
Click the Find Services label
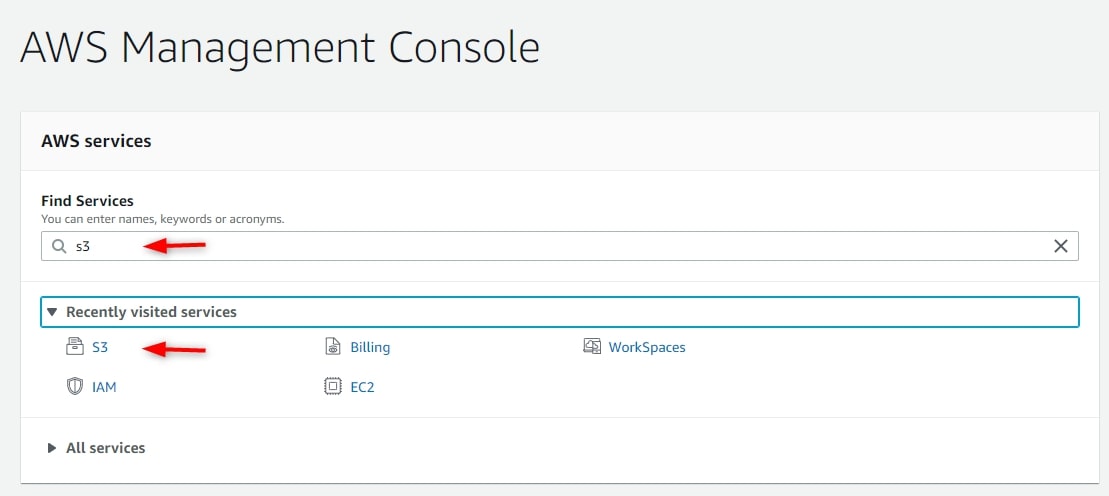tap(87, 201)
